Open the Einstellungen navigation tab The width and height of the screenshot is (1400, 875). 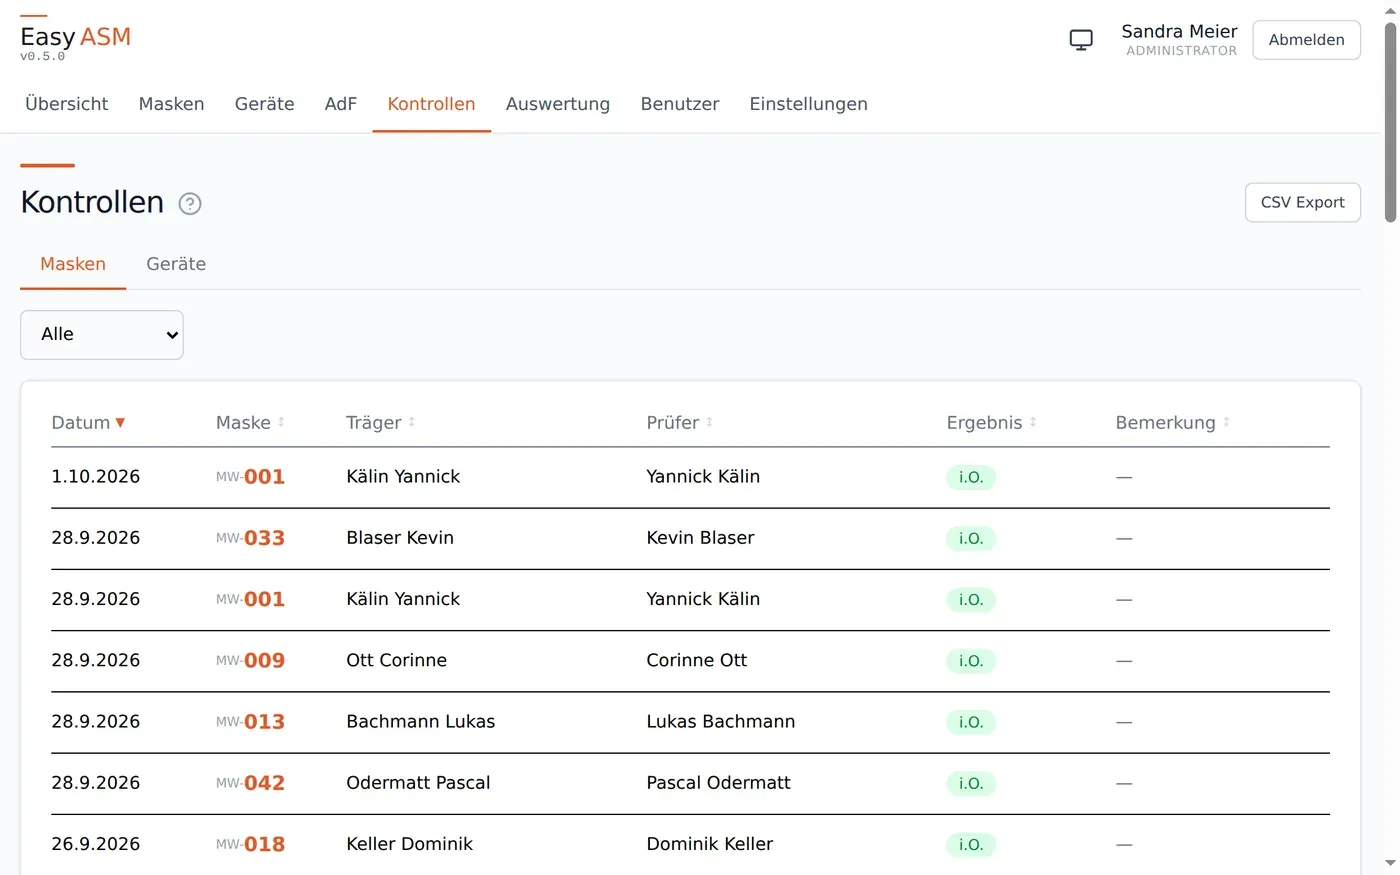pos(809,104)
